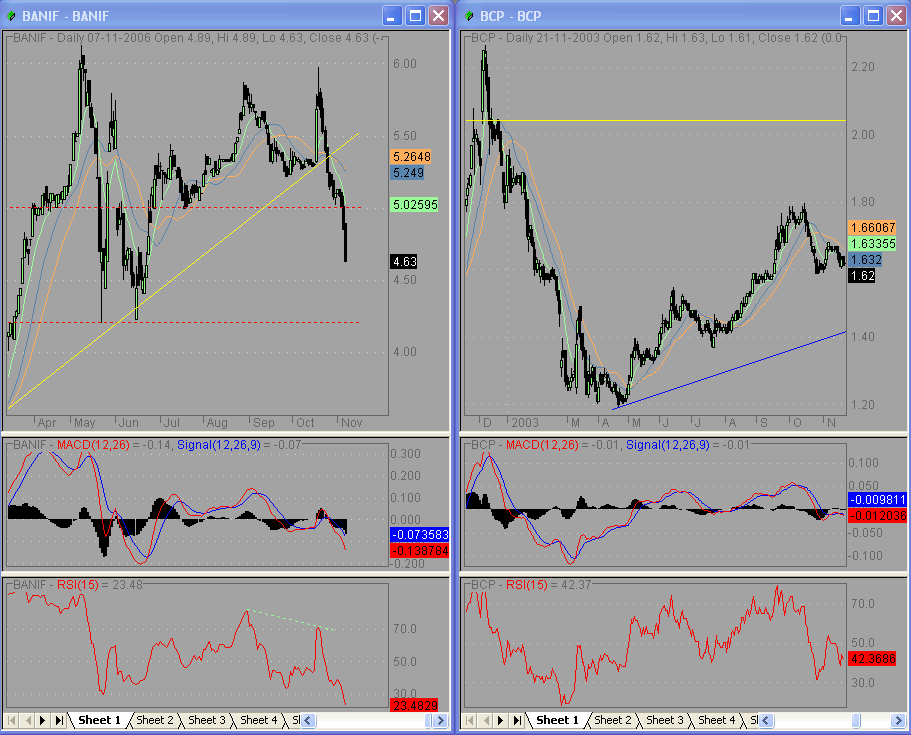Click BANIF RSI value 23.4829
This screenshot has height=735, width=911.
414,705
